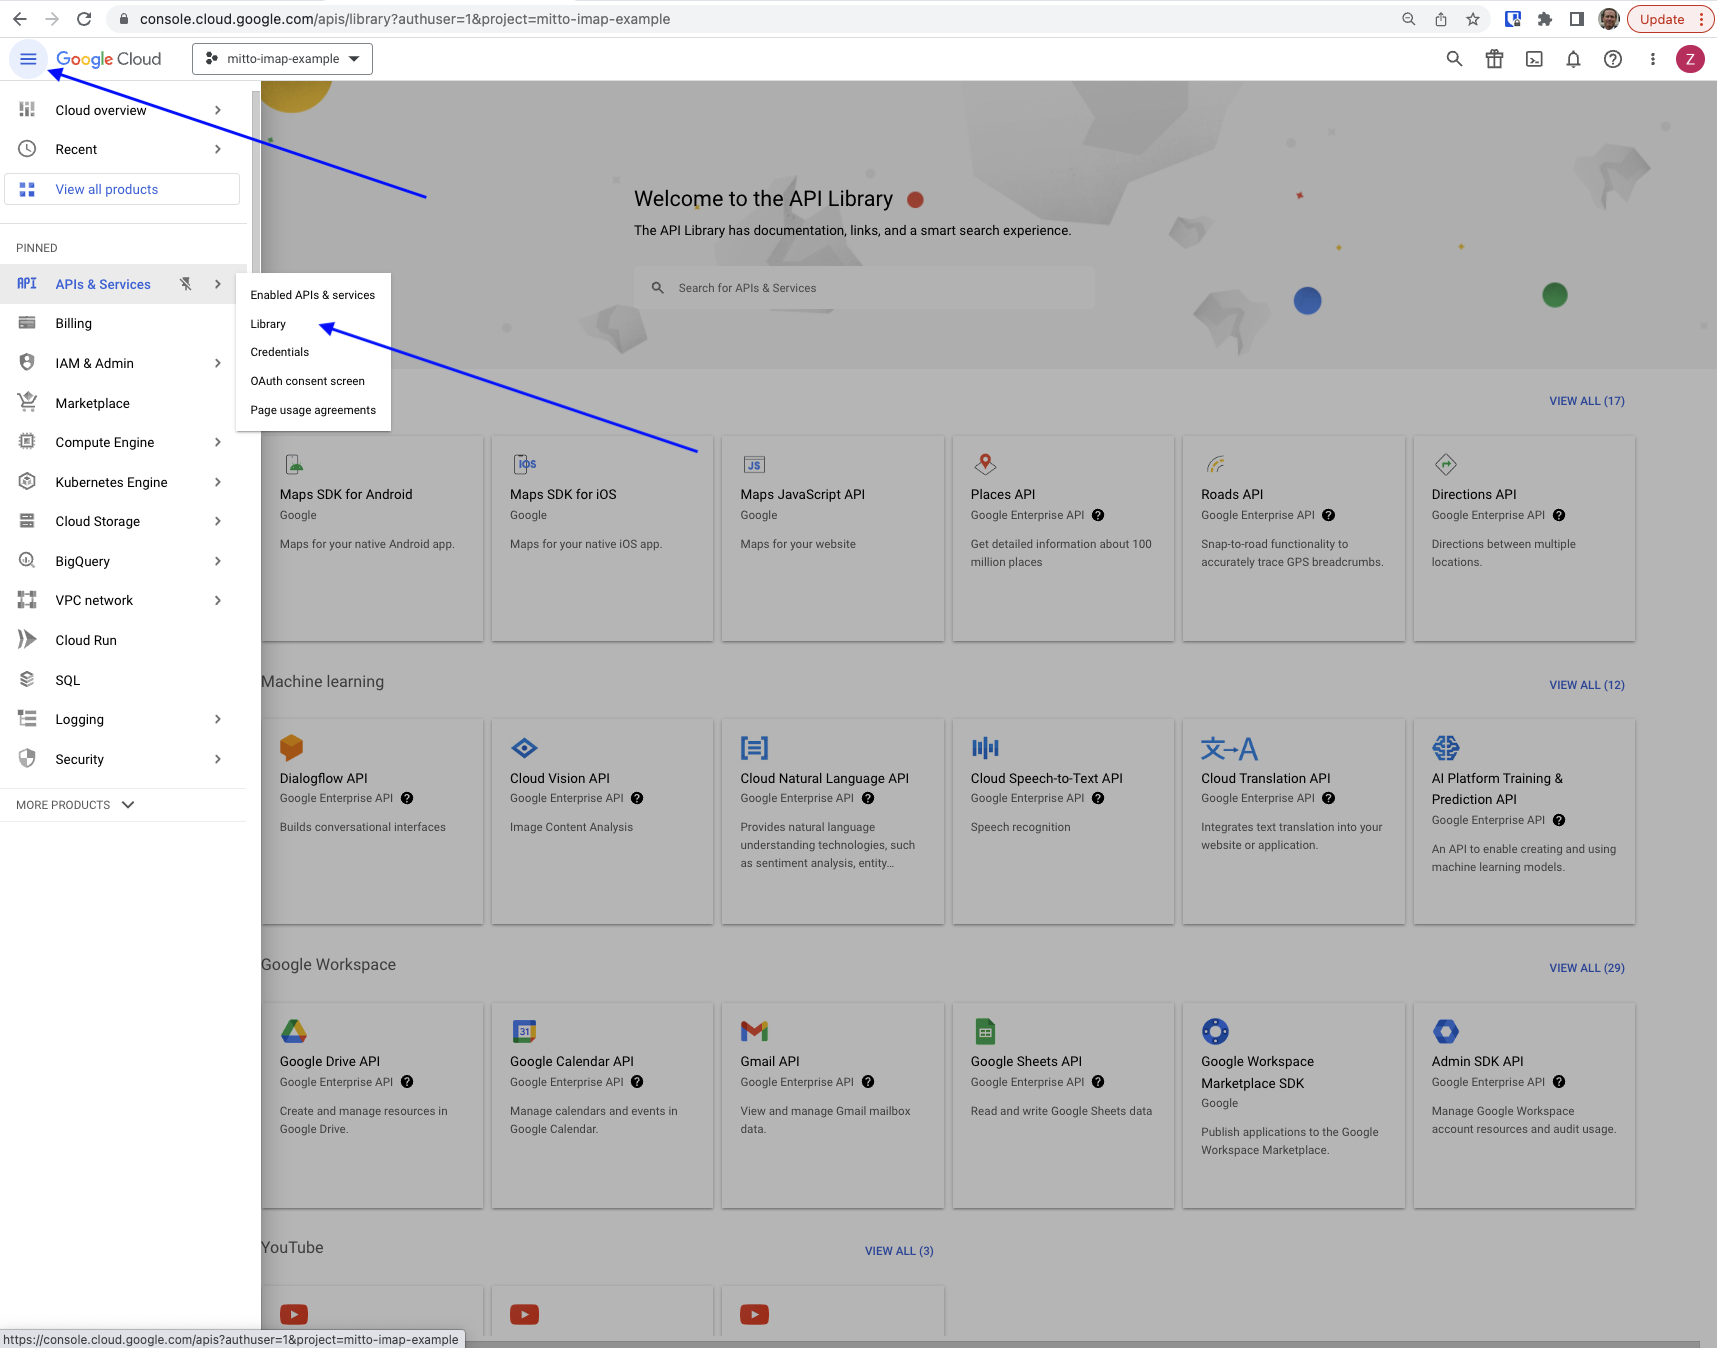1717x1348 pixels.
Task: Expand Cloud overview submenu chevron
Action: point(218,110)
